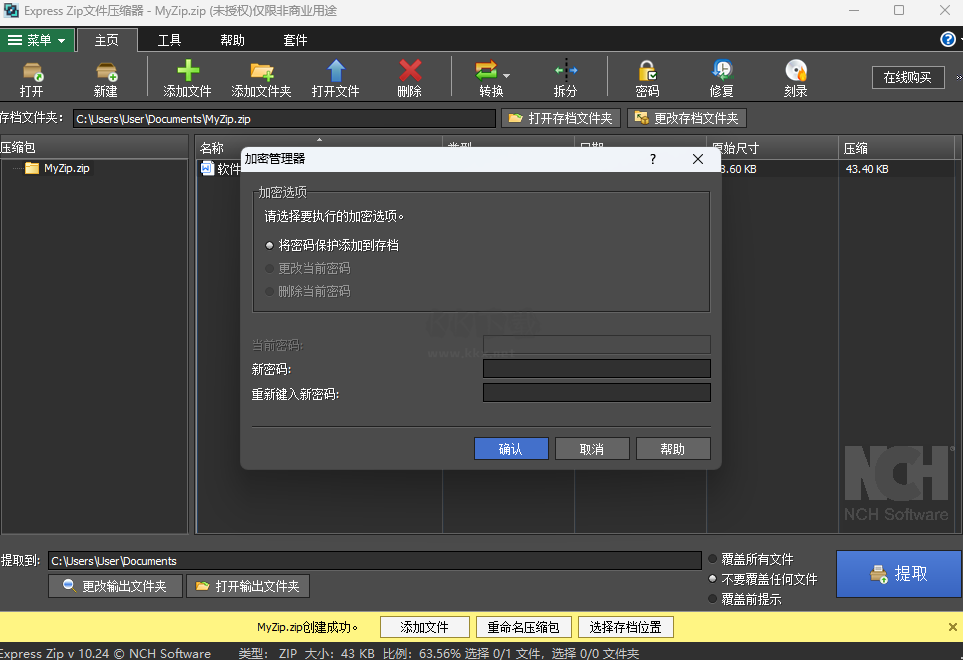Open the green 菜单 menu
This screenshot has height=660, width=963.
pos(37,40)
